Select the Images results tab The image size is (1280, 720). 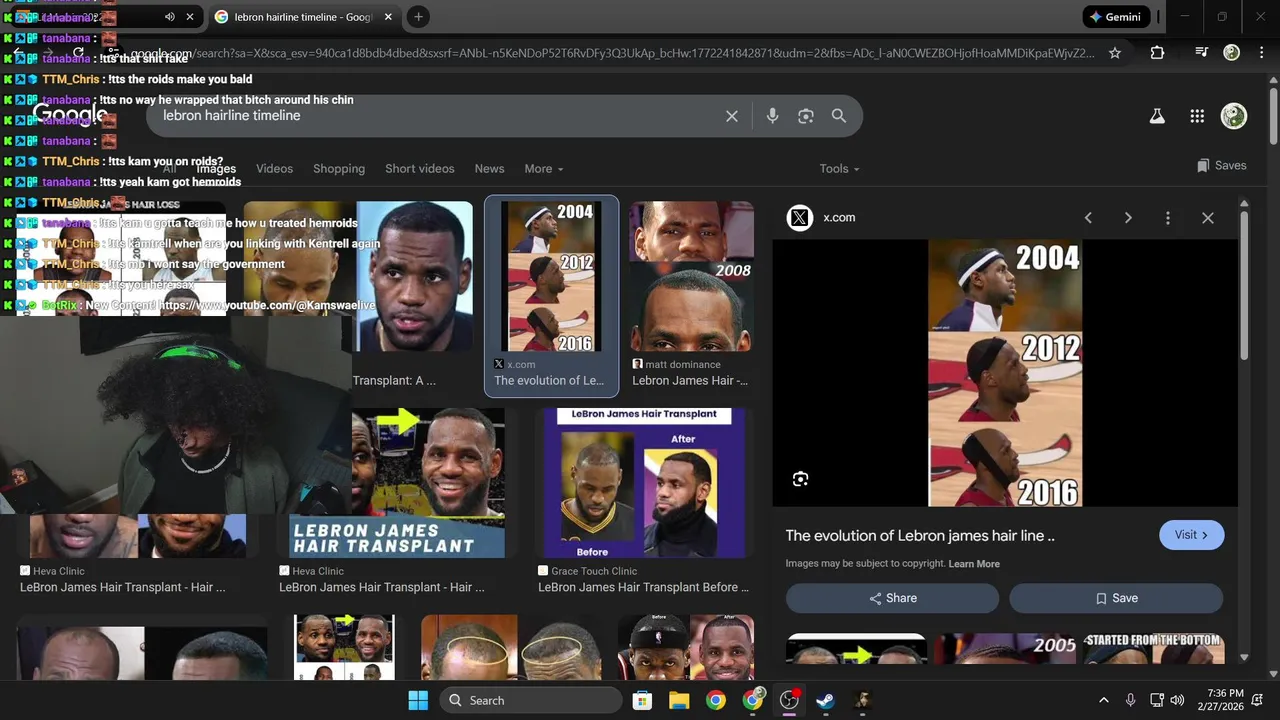pos(216,169)
